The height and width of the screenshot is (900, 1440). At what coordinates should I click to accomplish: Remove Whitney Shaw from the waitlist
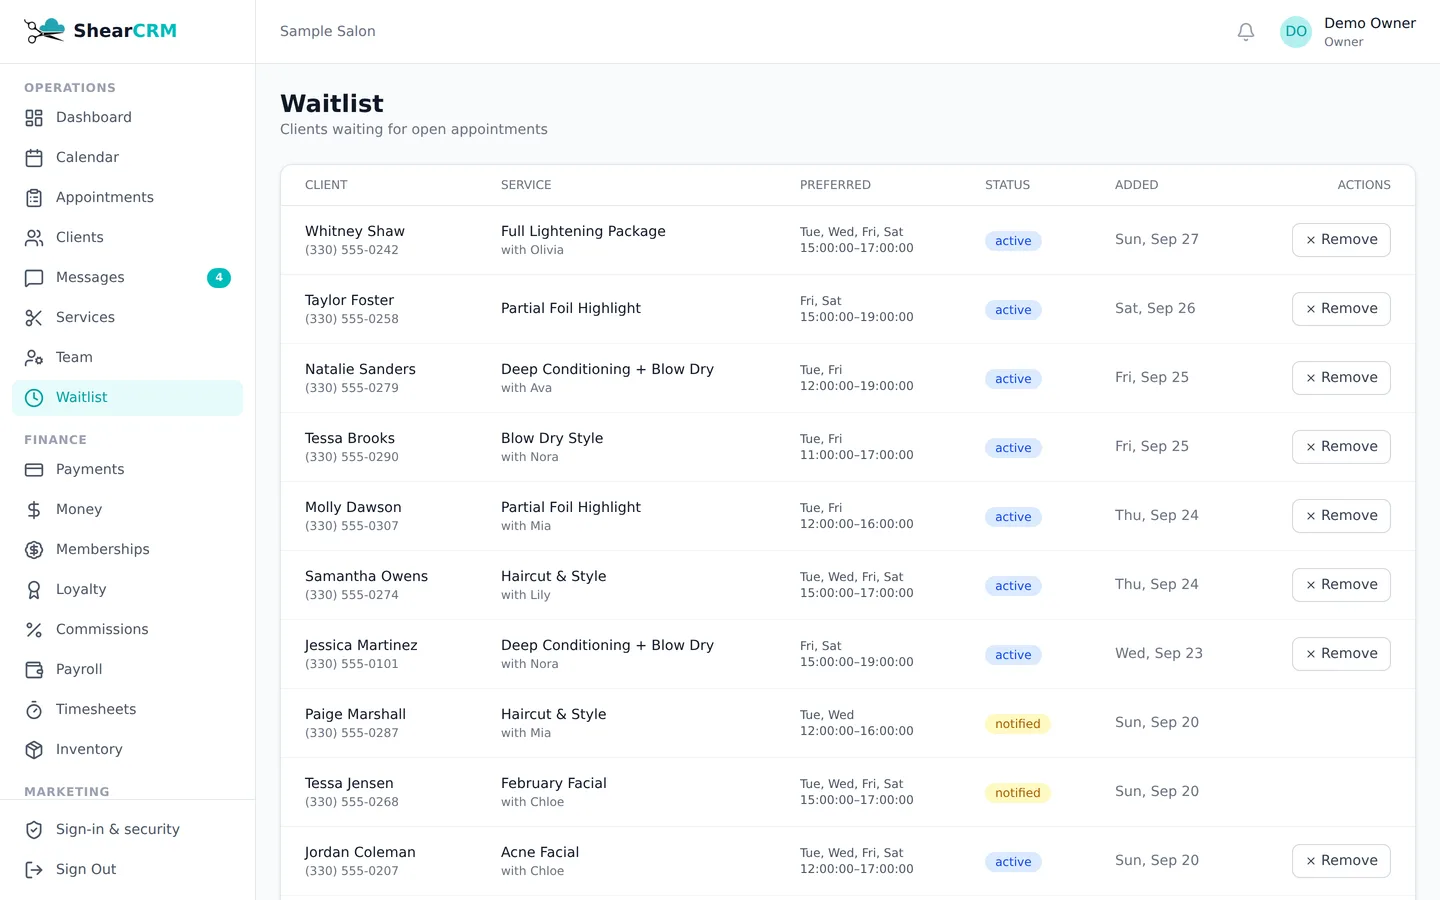(x=1341, y=240)
